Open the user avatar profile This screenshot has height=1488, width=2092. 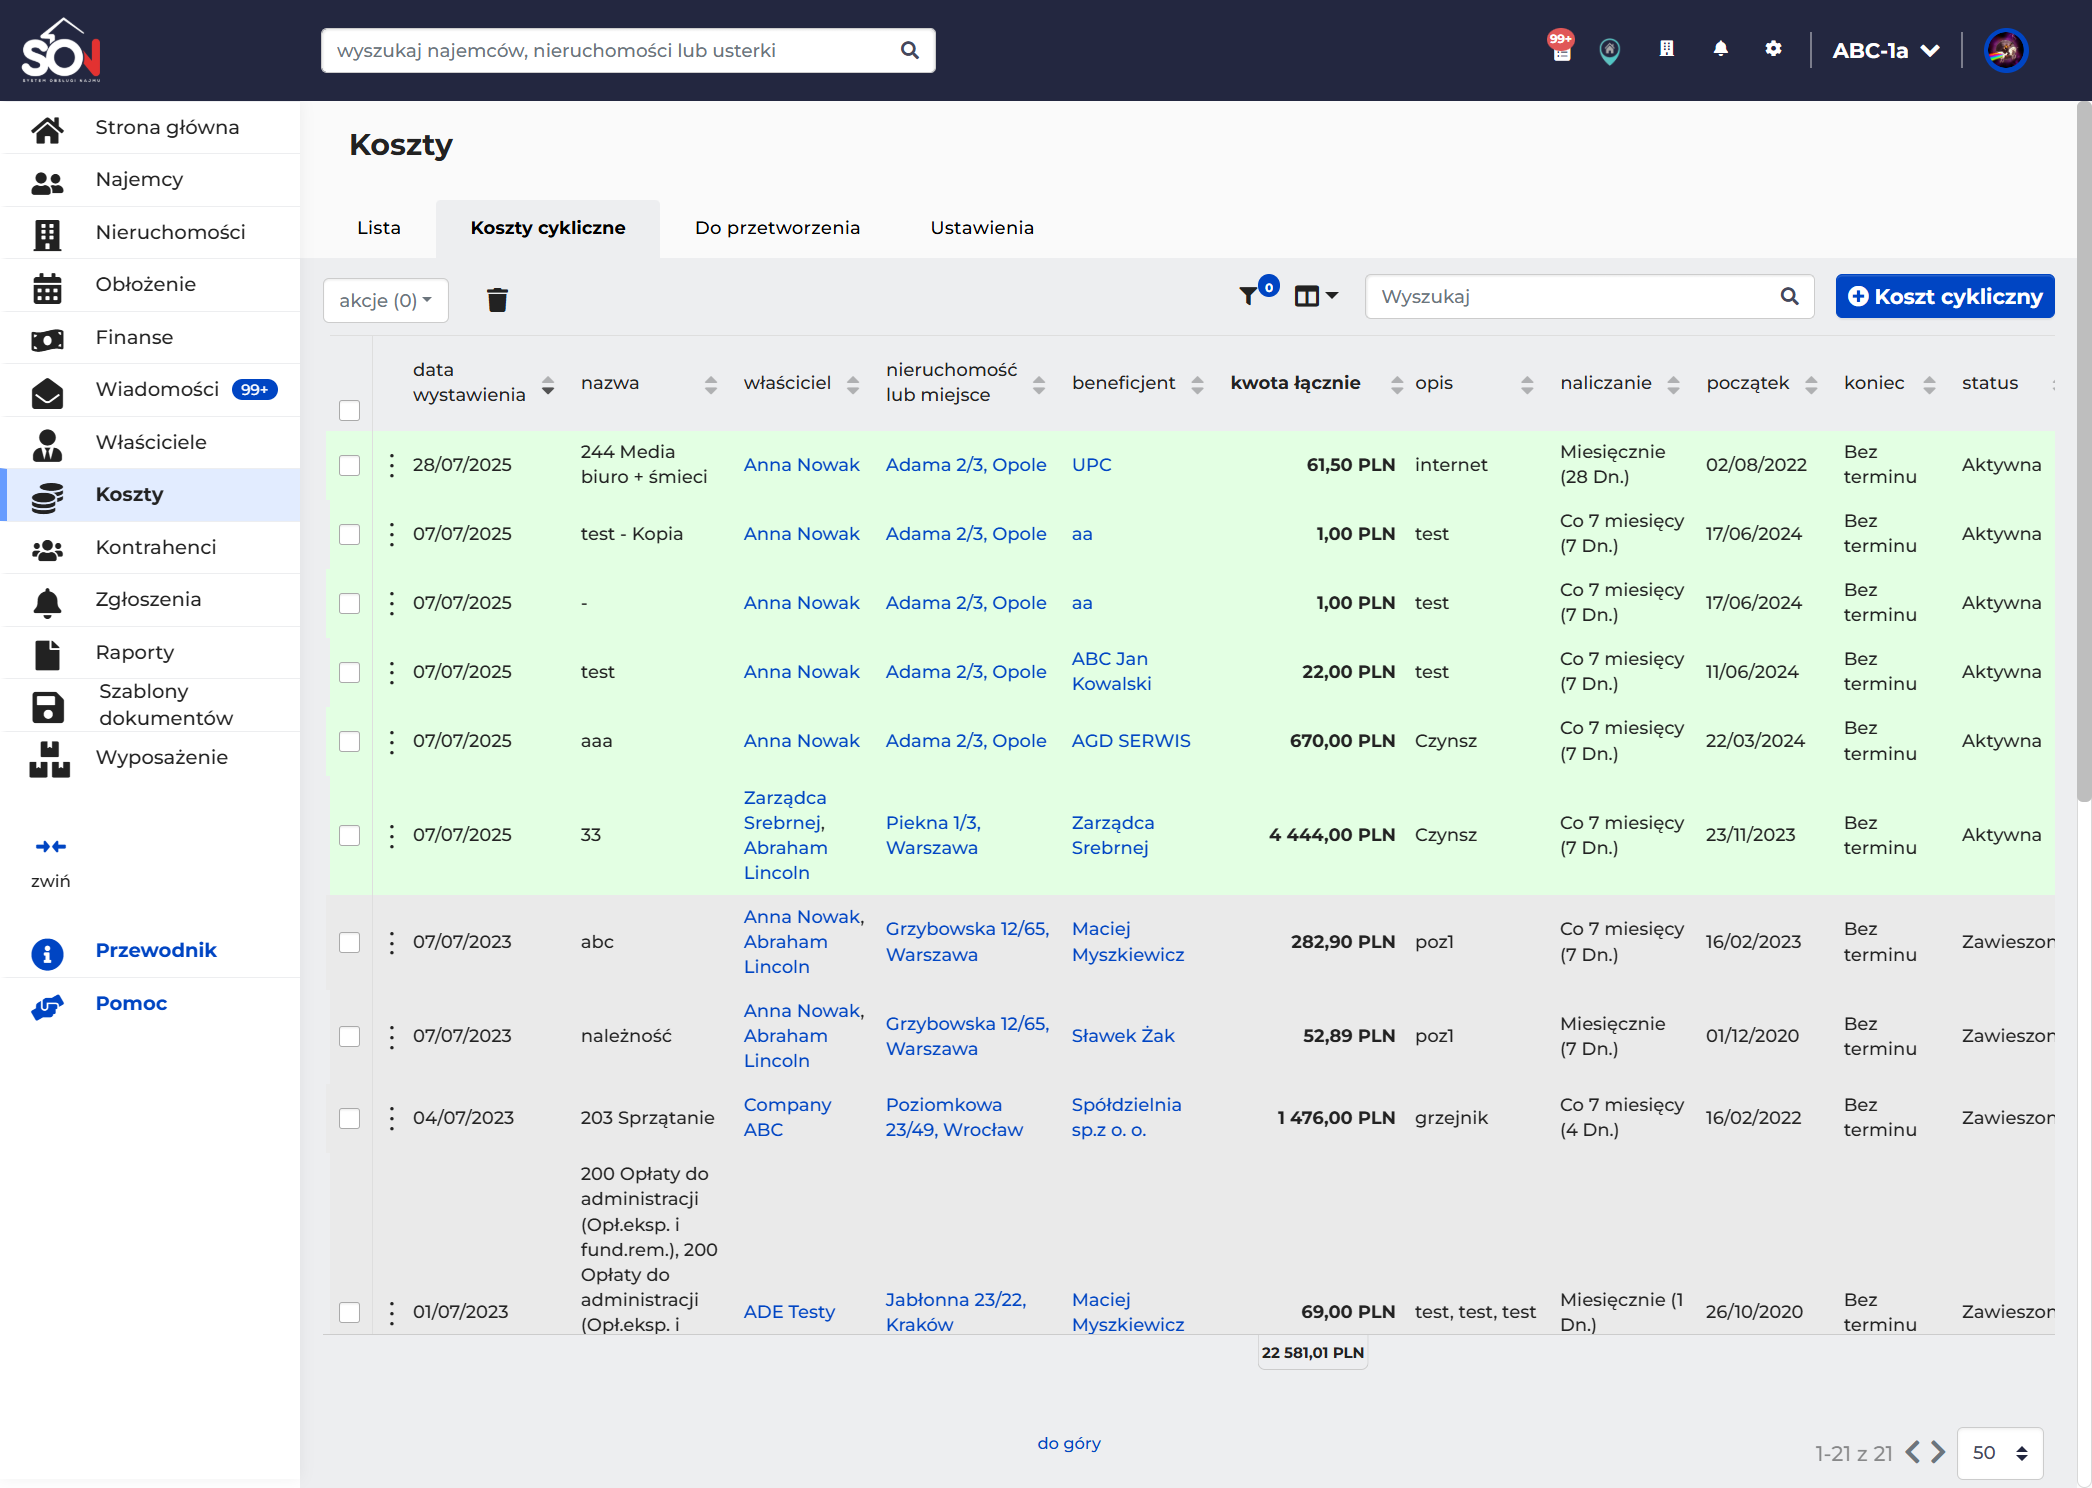[x=2005, y=50]
